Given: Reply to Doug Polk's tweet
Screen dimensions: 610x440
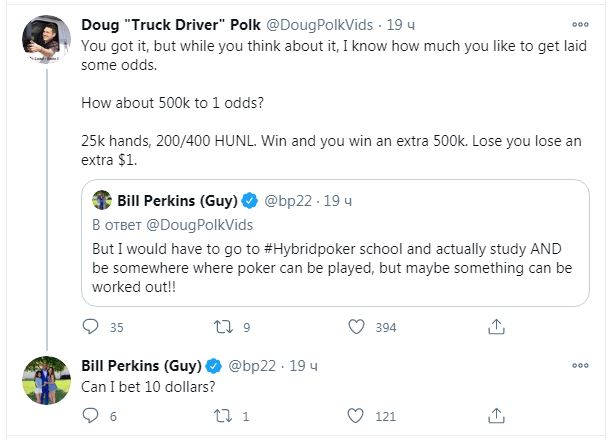Looking at the screenshot, I should click(x=90, y=327).
